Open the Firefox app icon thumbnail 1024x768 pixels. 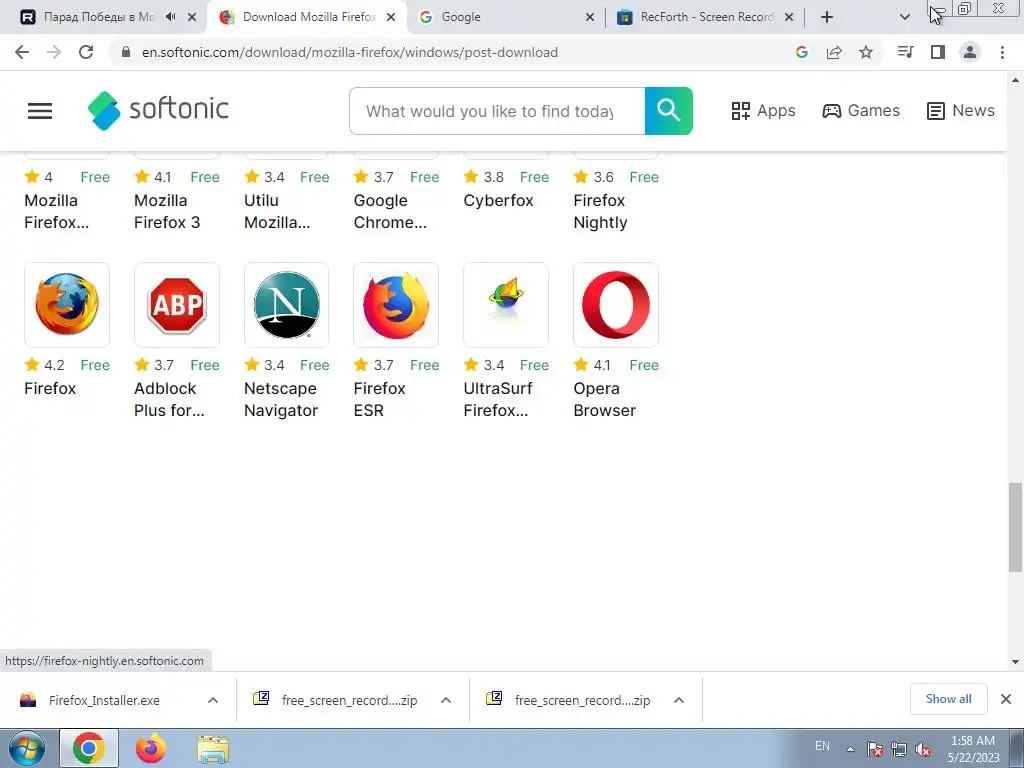67,304
